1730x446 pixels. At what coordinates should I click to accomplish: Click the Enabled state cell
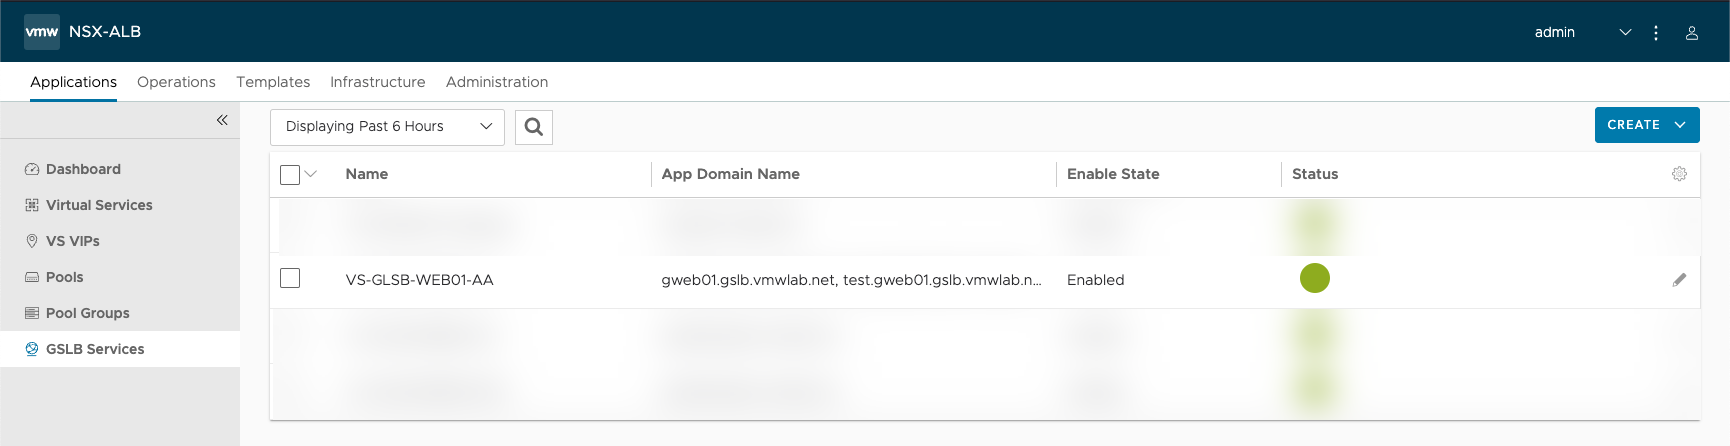[x=1096, y=280]
